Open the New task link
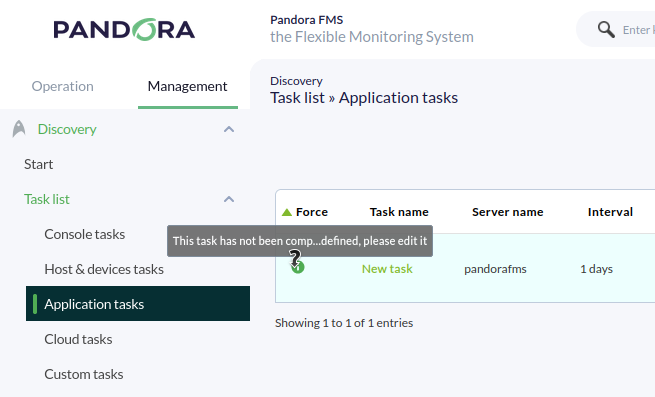The width and height of the screenshot is (655, 397). click(x=387, y=269)
